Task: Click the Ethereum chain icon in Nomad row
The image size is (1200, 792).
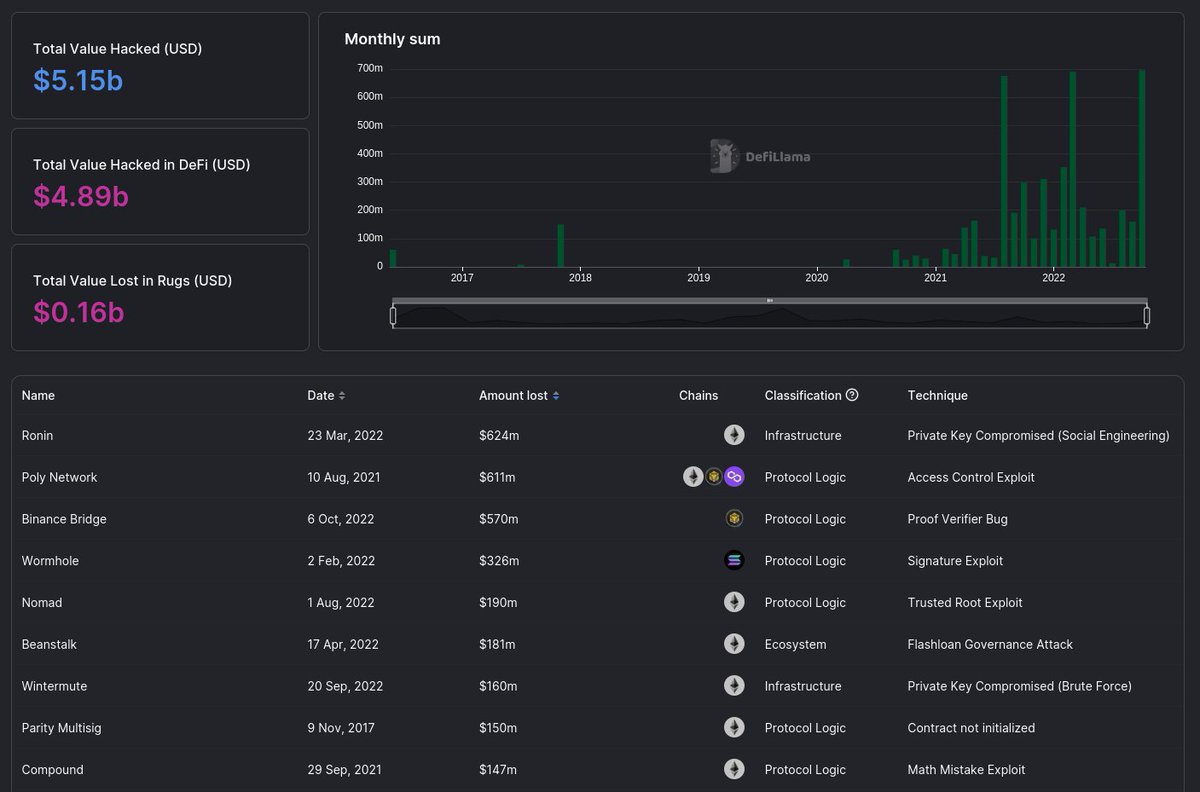Action: click(x=734, y=603)
